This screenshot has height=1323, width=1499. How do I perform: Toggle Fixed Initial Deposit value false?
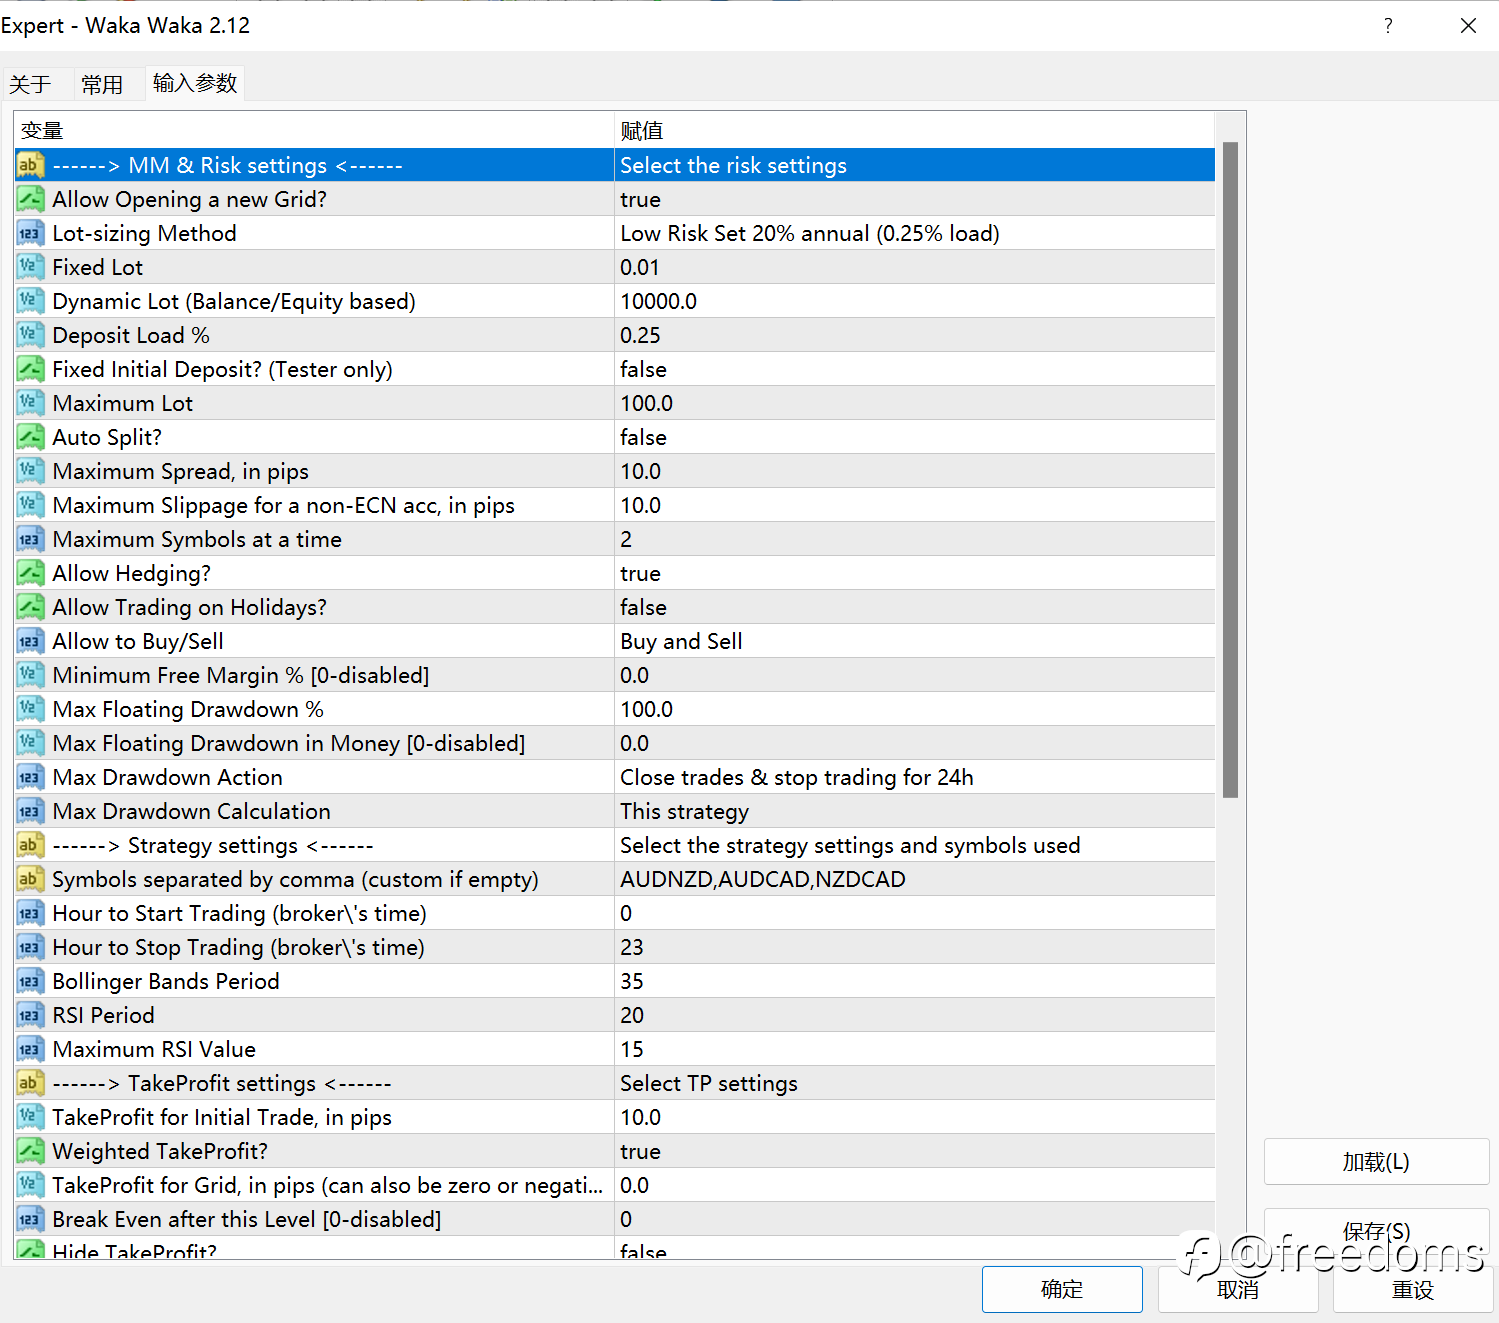(x=915, y=369)
